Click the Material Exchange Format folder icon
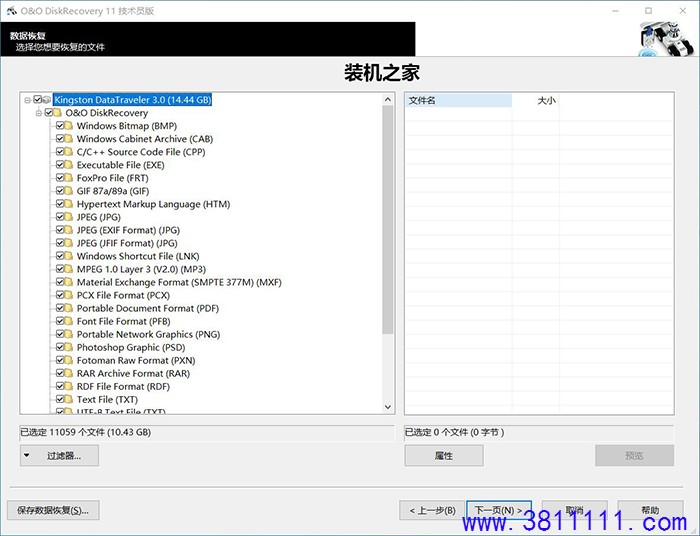This screenshot has width=700, height=536. pos(68,282)
